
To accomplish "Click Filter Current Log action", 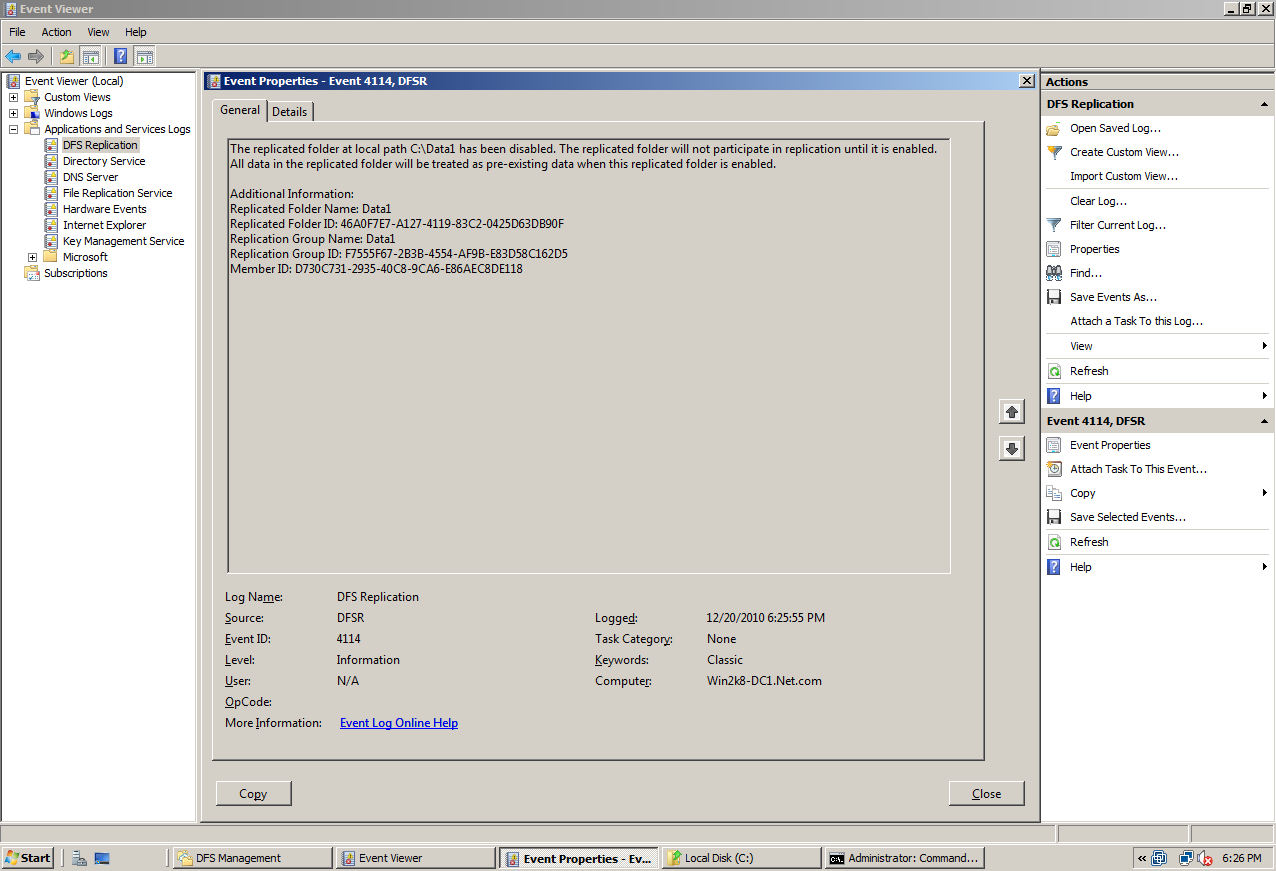I will click(x=1117, y=225).
